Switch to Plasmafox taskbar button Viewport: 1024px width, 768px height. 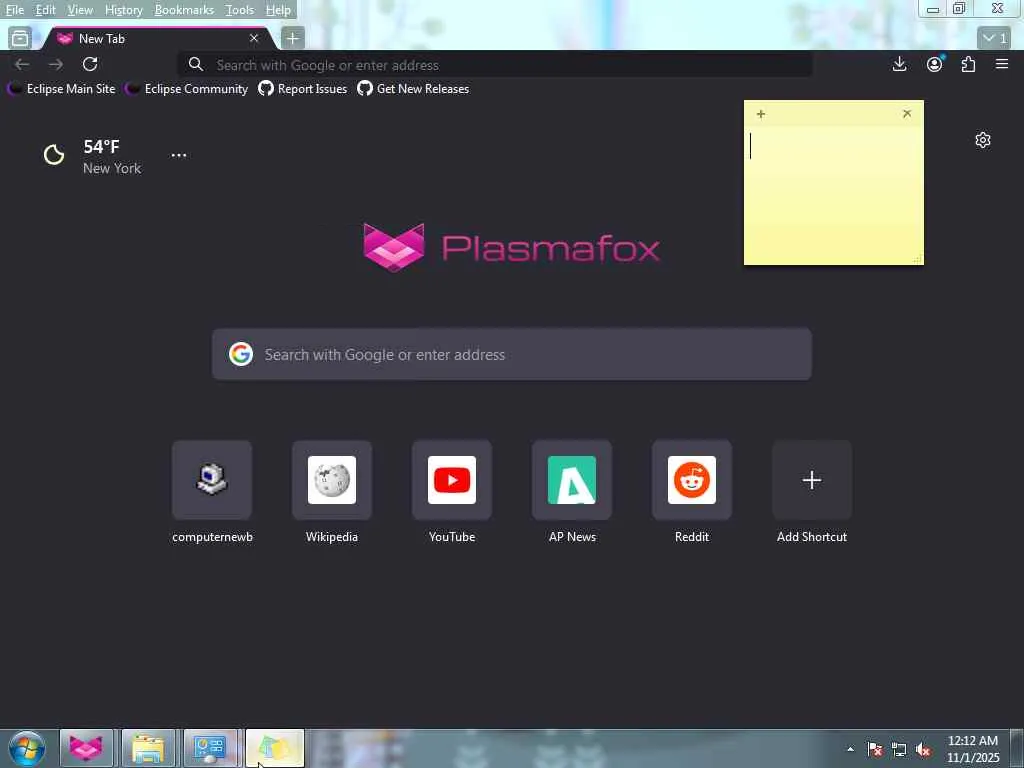click(x=86, y=748)
